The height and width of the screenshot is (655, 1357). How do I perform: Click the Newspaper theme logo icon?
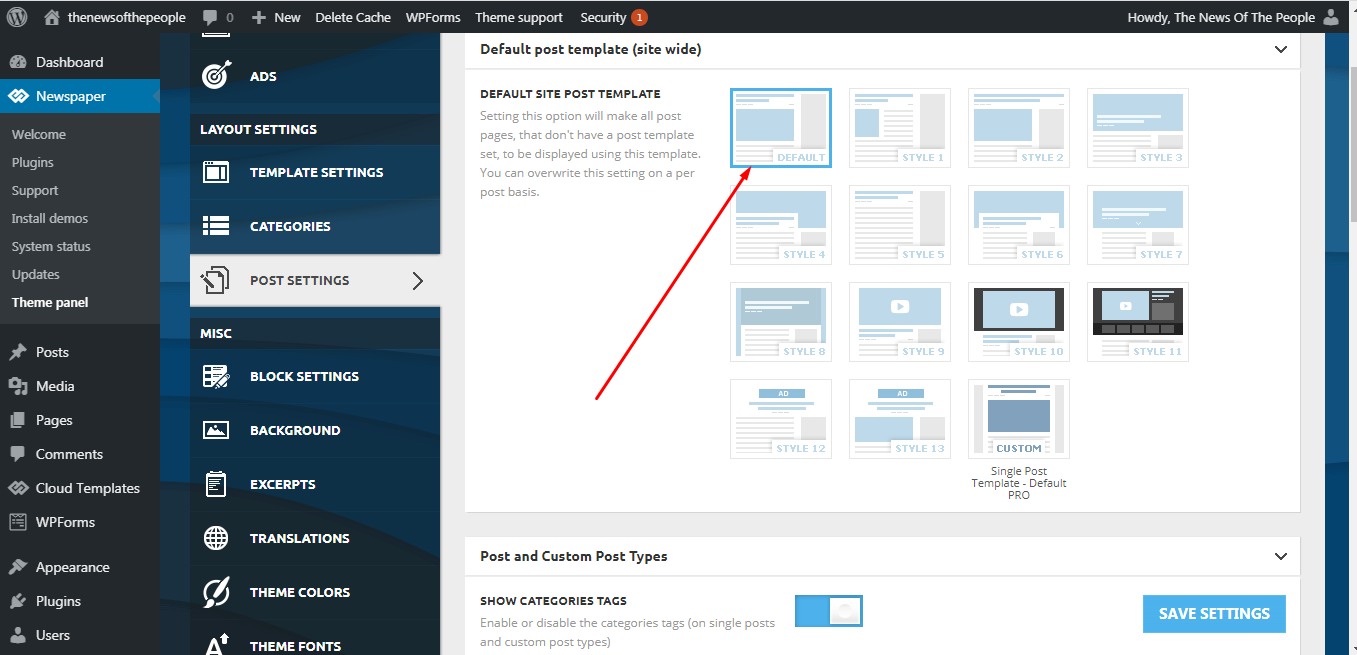(18, 97)
